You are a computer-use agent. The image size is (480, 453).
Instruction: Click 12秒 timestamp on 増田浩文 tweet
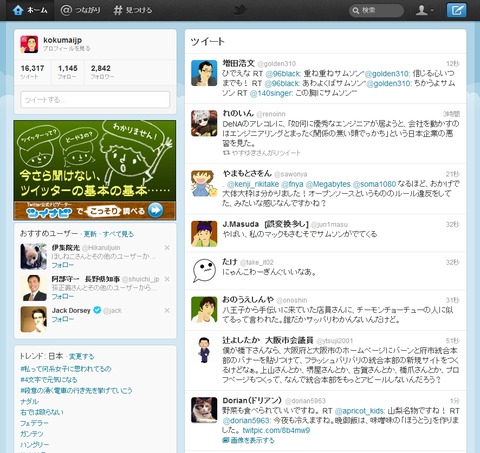pyautogui.click(x=453, y=63)
